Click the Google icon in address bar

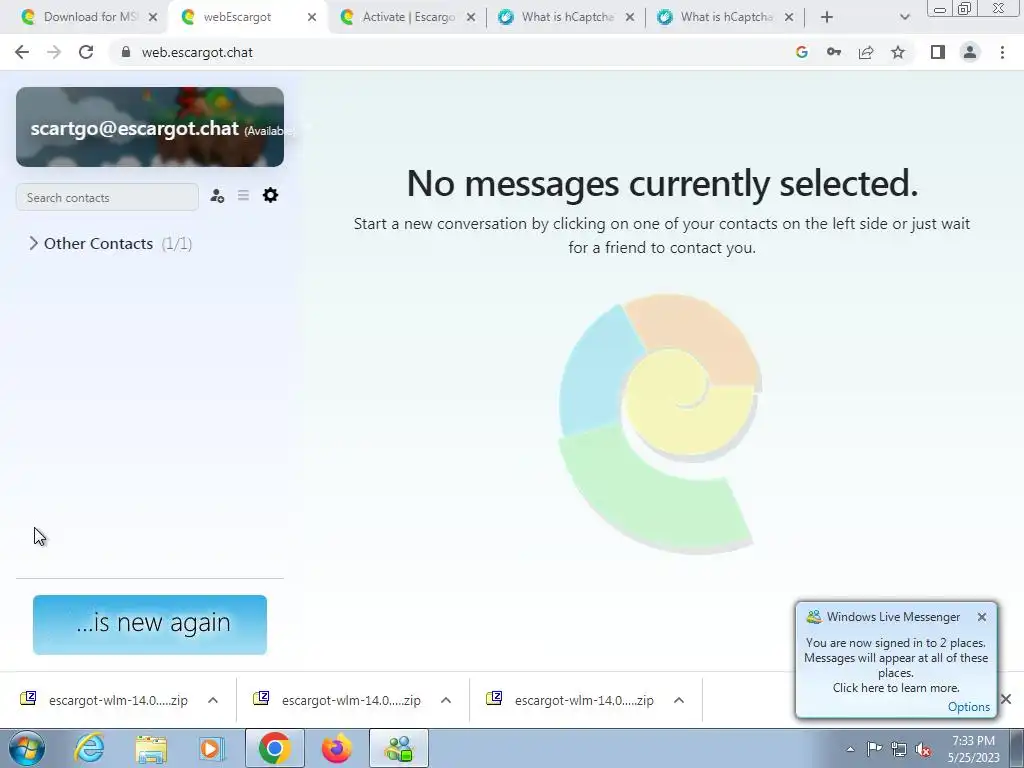(x=802, y=52)
